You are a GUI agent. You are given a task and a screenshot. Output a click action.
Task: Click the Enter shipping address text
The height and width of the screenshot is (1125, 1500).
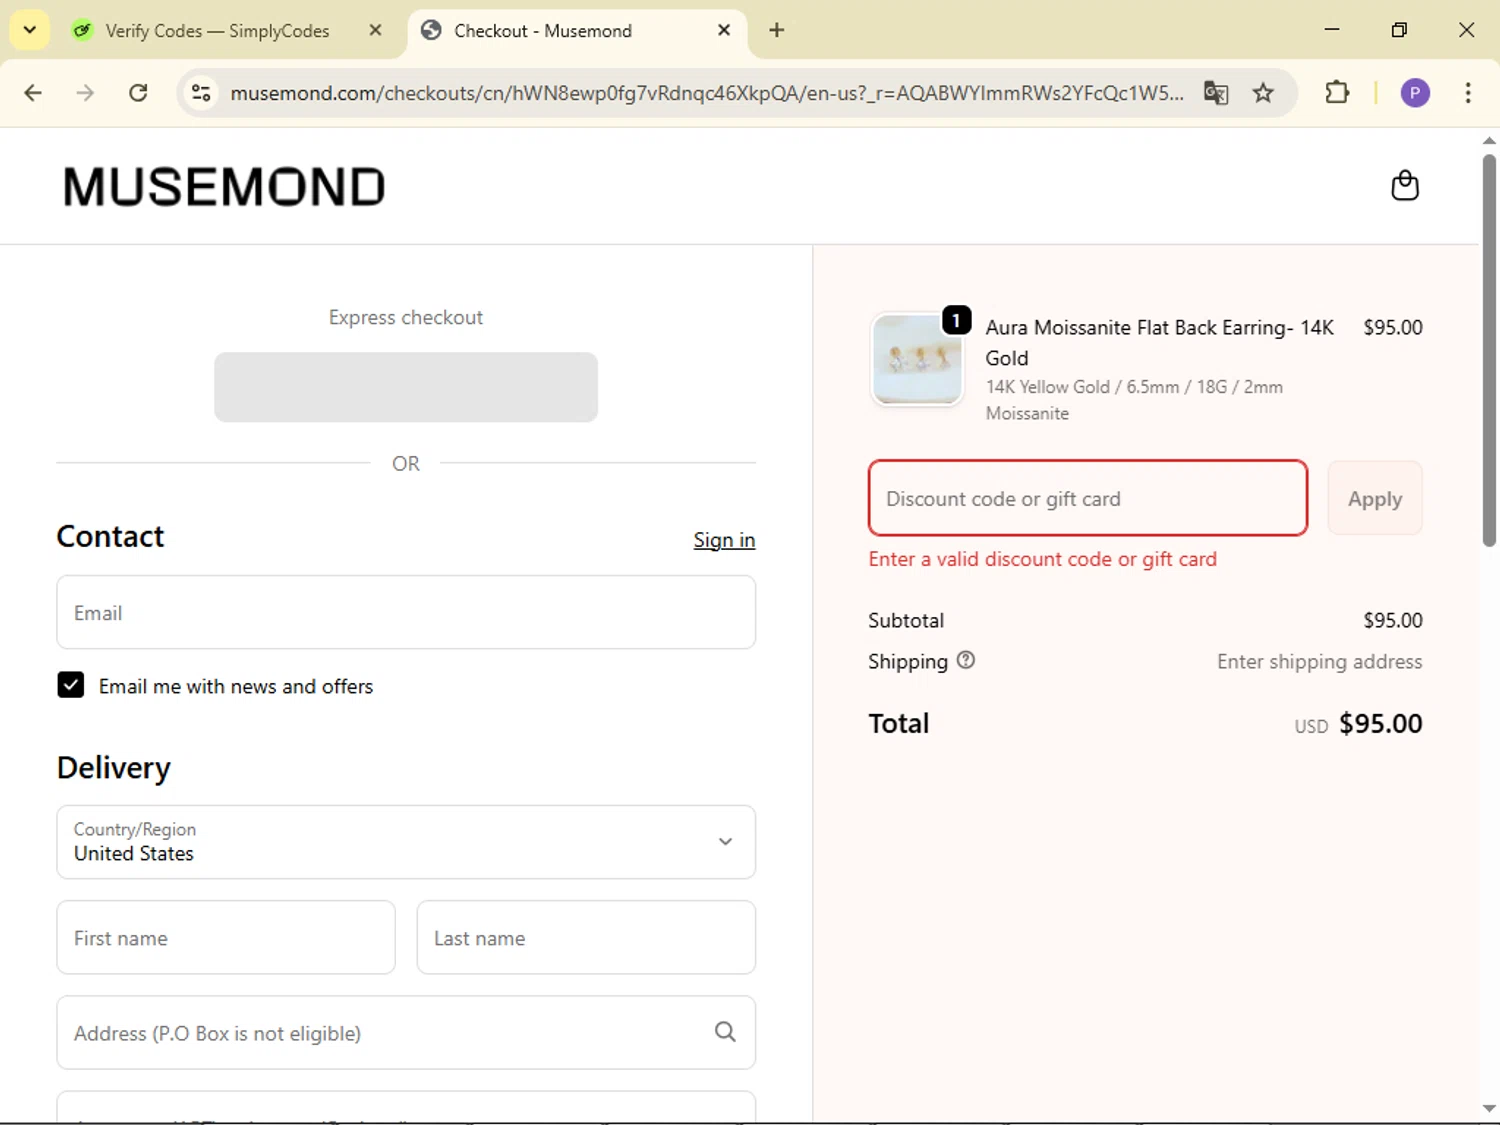pyautogui.click(x=1319, y=661)
